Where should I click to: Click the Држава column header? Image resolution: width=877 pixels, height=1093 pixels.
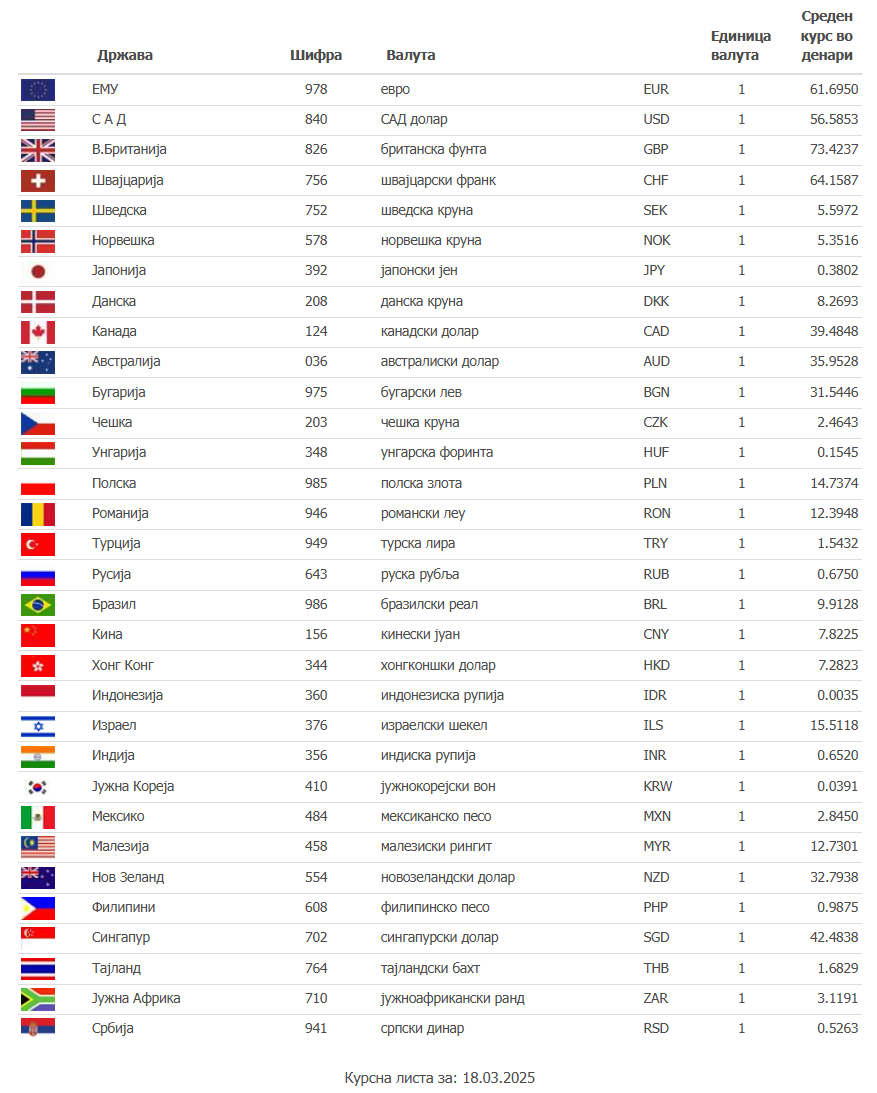click(125, 55)
